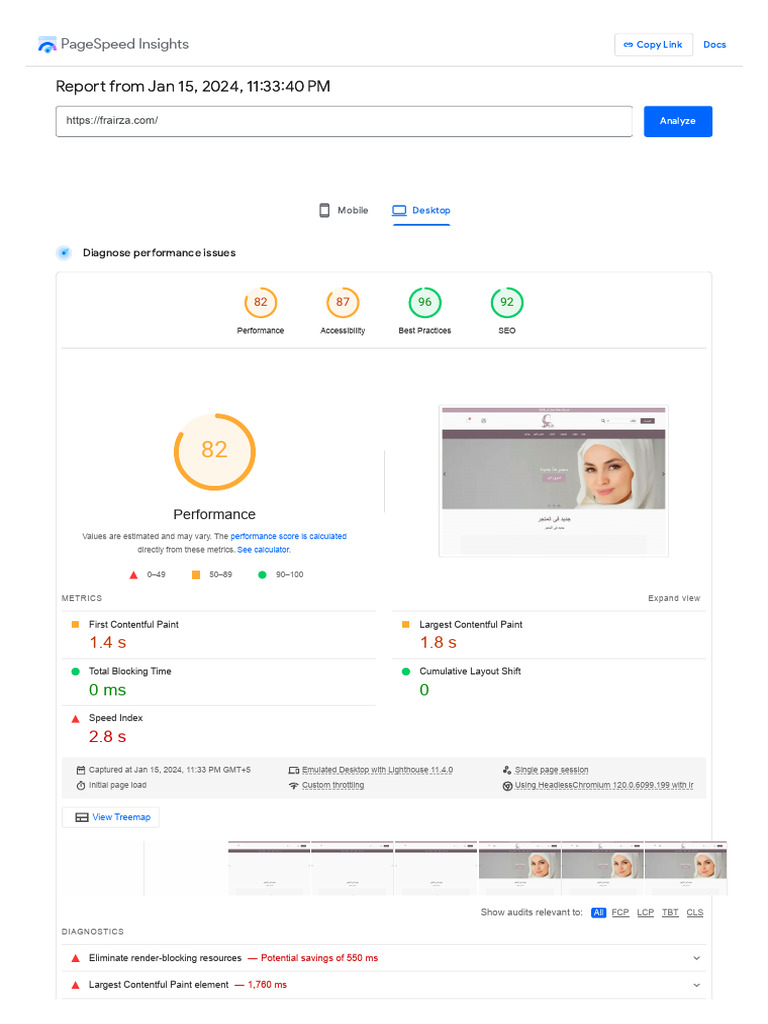Click the wifi icon beside Custom throttling
Viewport: 768px width, 1024px height.
pyautogui.click(x=294, y=786)
